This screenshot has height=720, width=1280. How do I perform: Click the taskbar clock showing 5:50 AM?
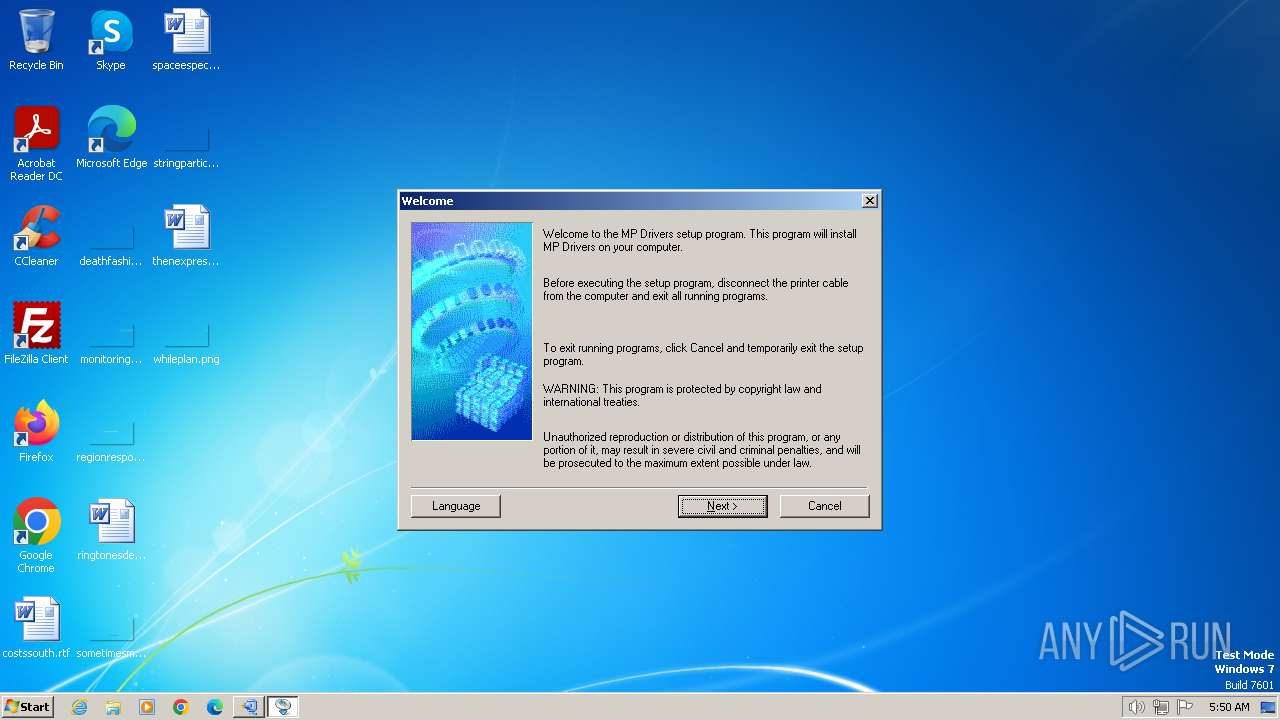(1229, 707)
